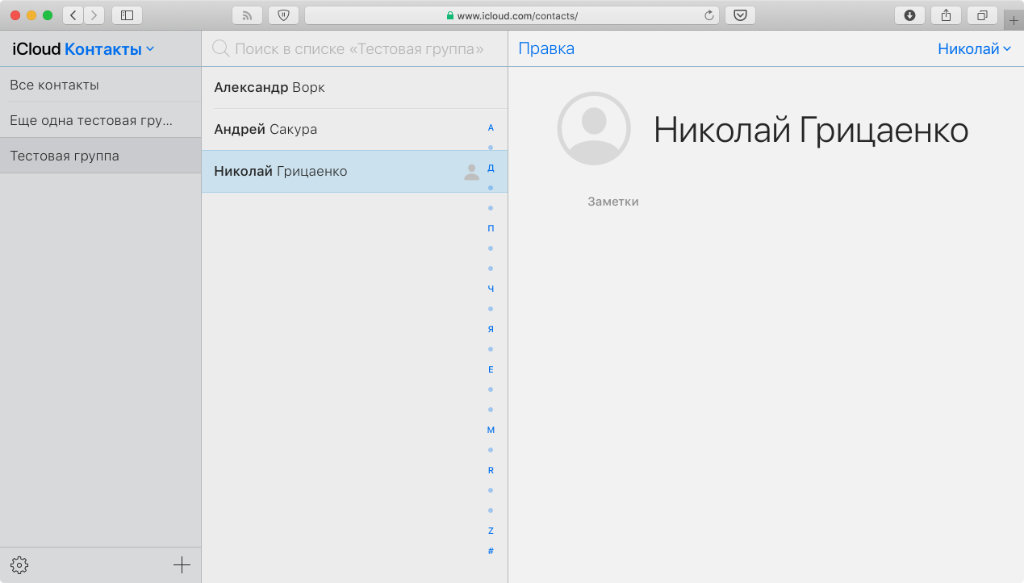Select contact Андрей Сакура

click(265, 129)
